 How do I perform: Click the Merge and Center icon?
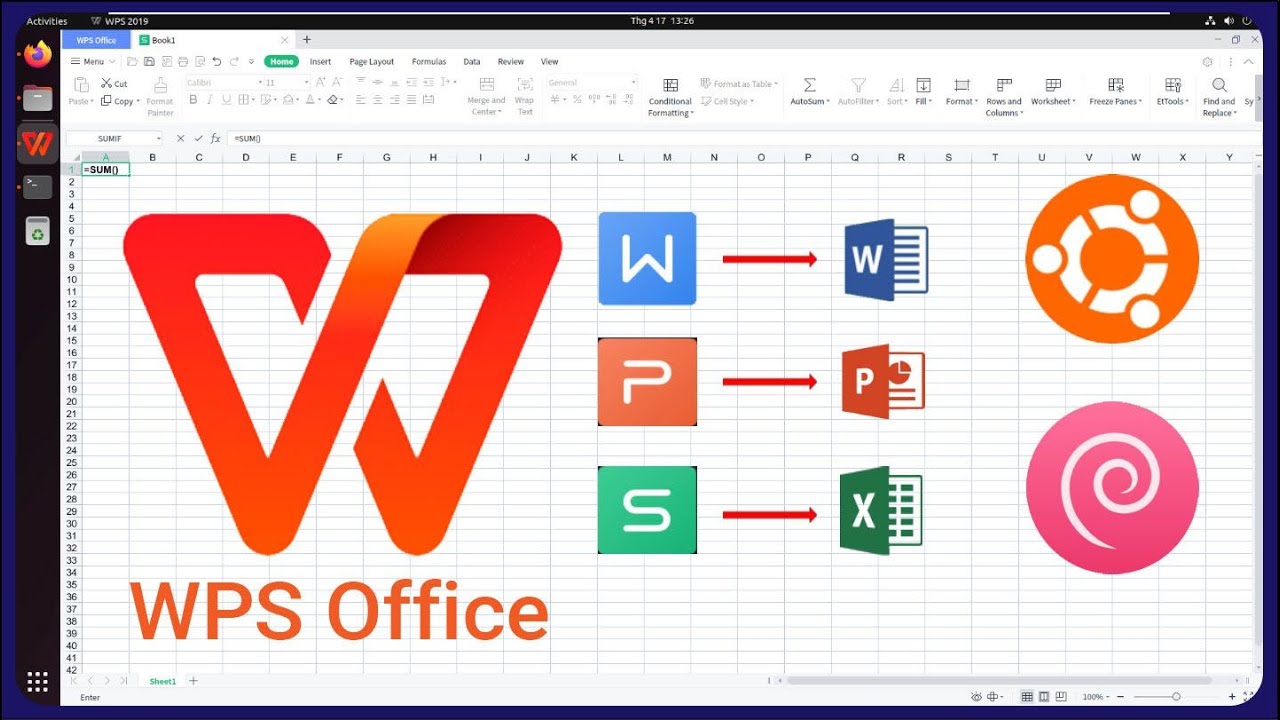(486, 84)
